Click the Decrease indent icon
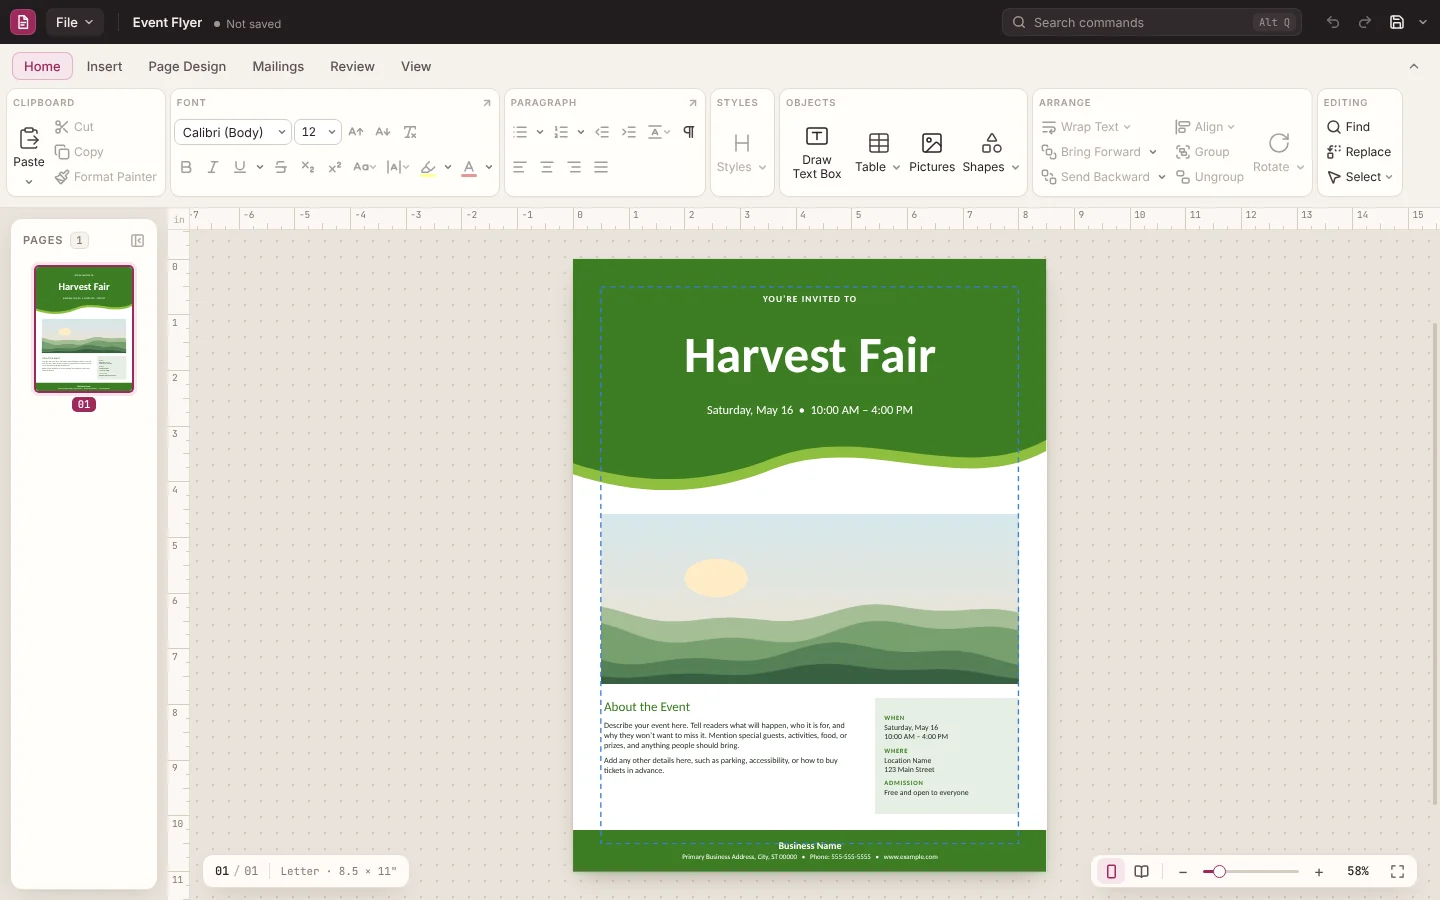The height and width of the screenshot is (900, 1440). click(602, 132)
